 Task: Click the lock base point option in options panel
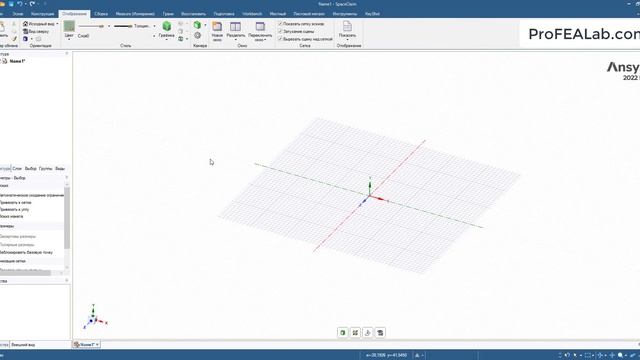[x=27, y=253]
